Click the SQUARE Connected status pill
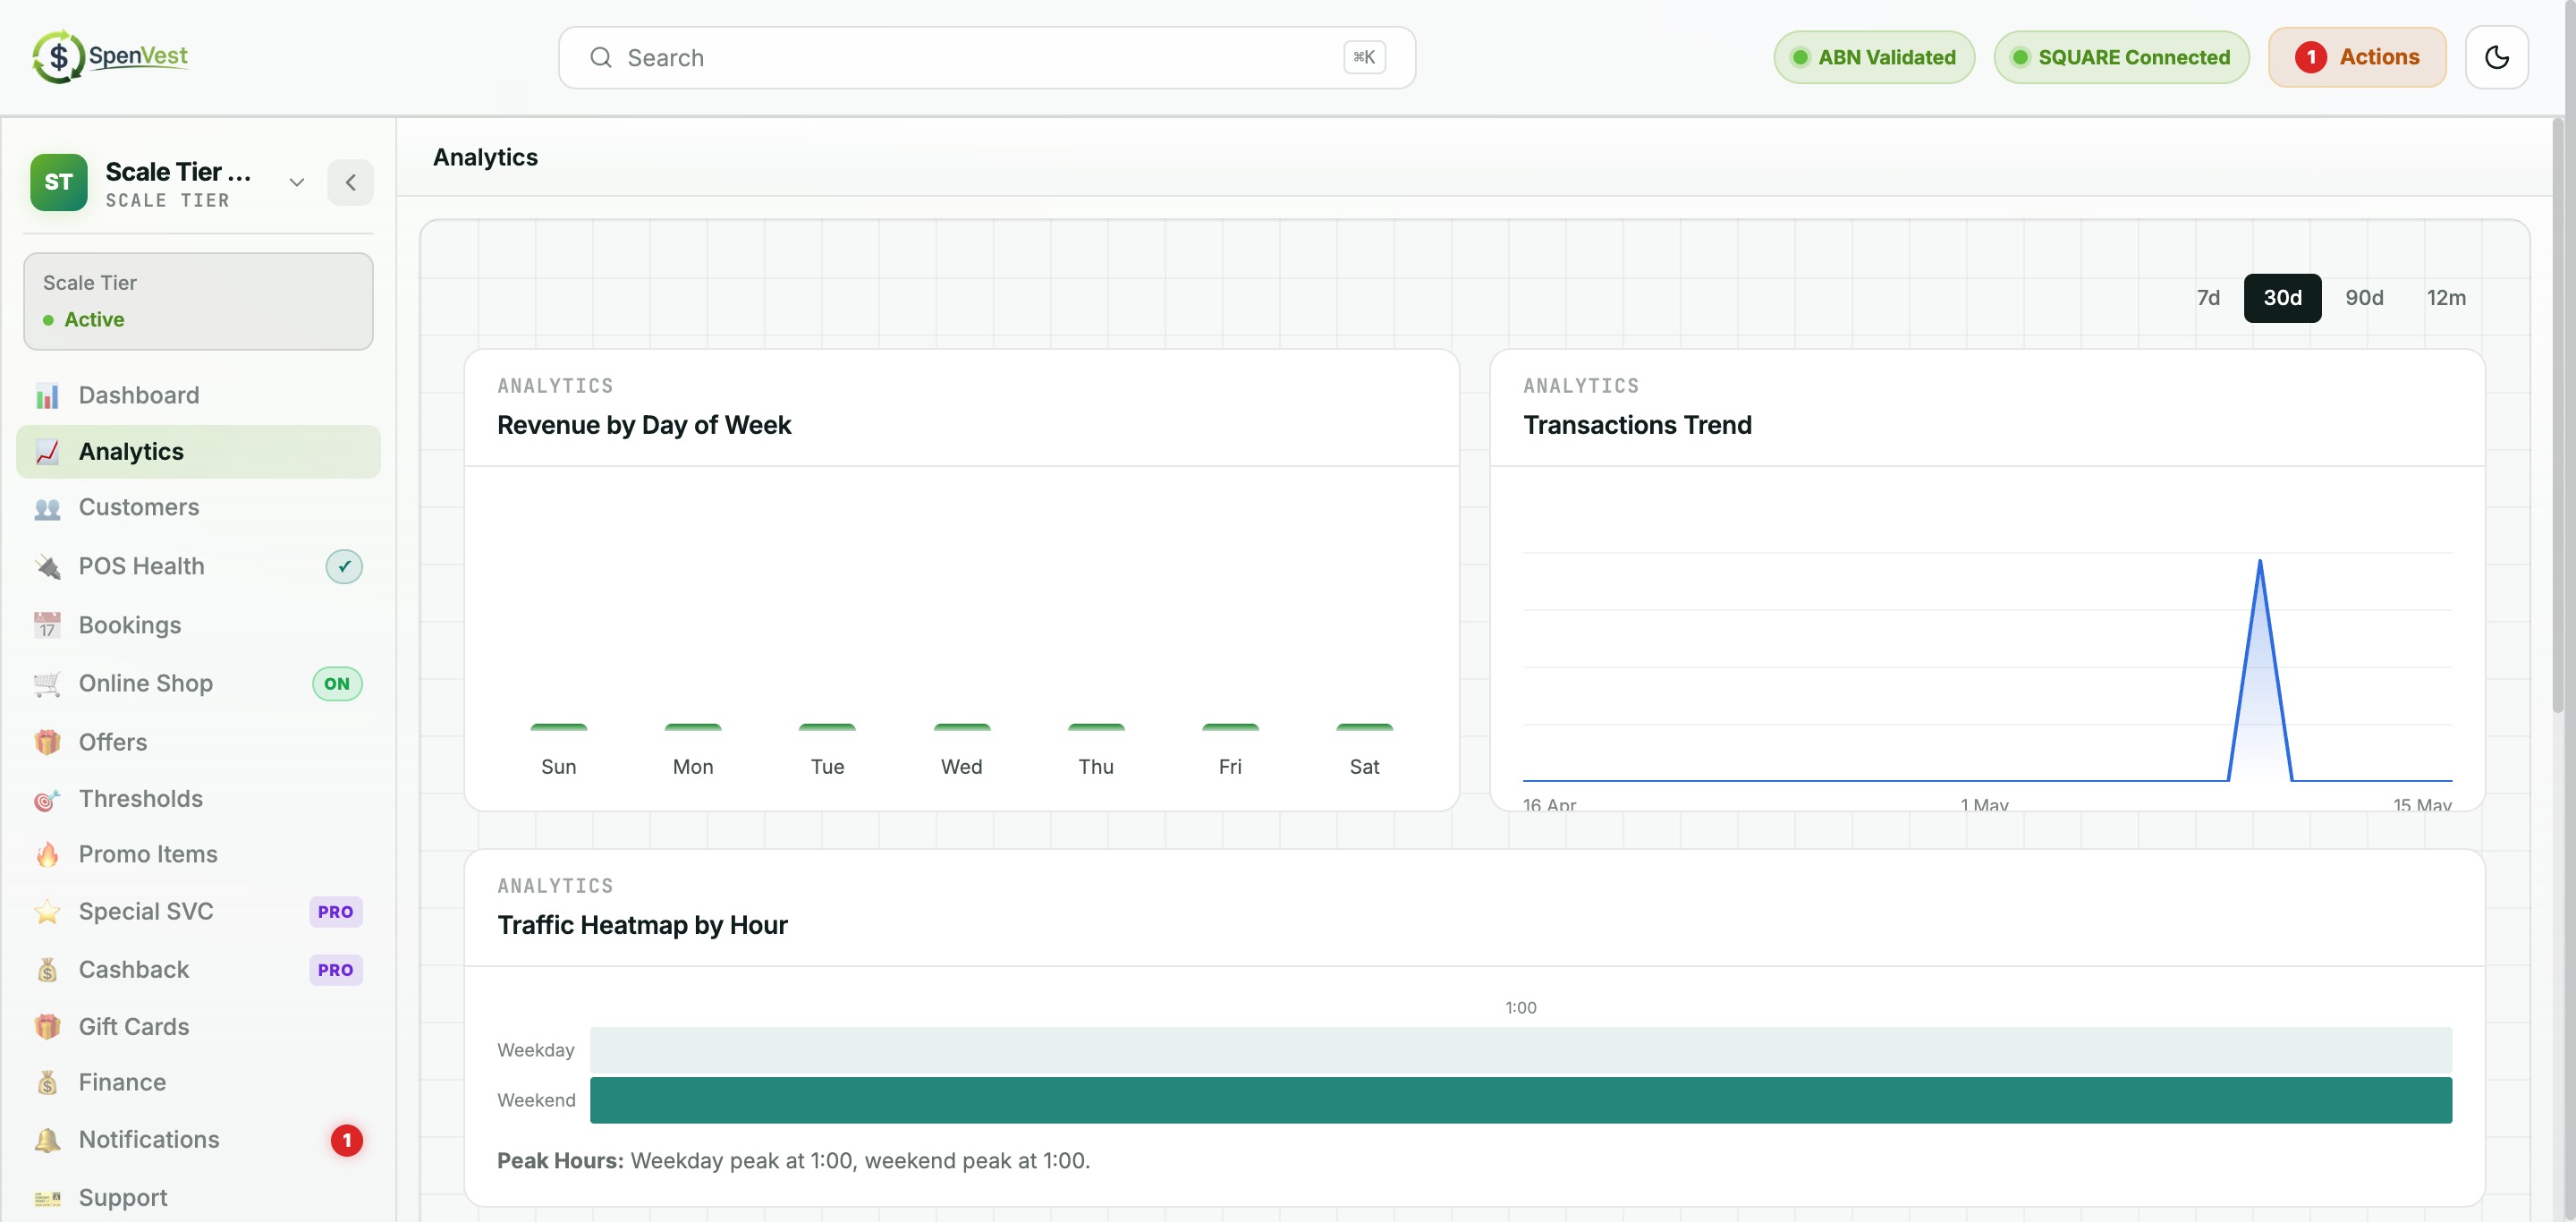The width and height of the screenshot is (2576, 1222). point(2121,57)
